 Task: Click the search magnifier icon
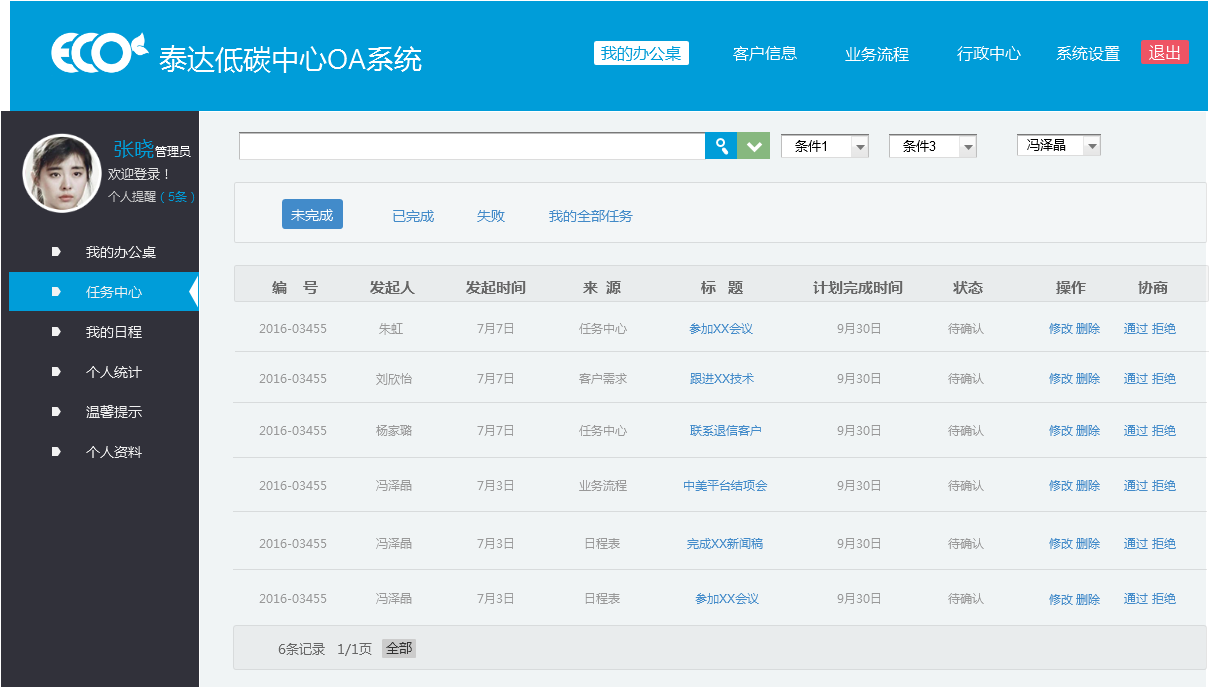[720, 145]
